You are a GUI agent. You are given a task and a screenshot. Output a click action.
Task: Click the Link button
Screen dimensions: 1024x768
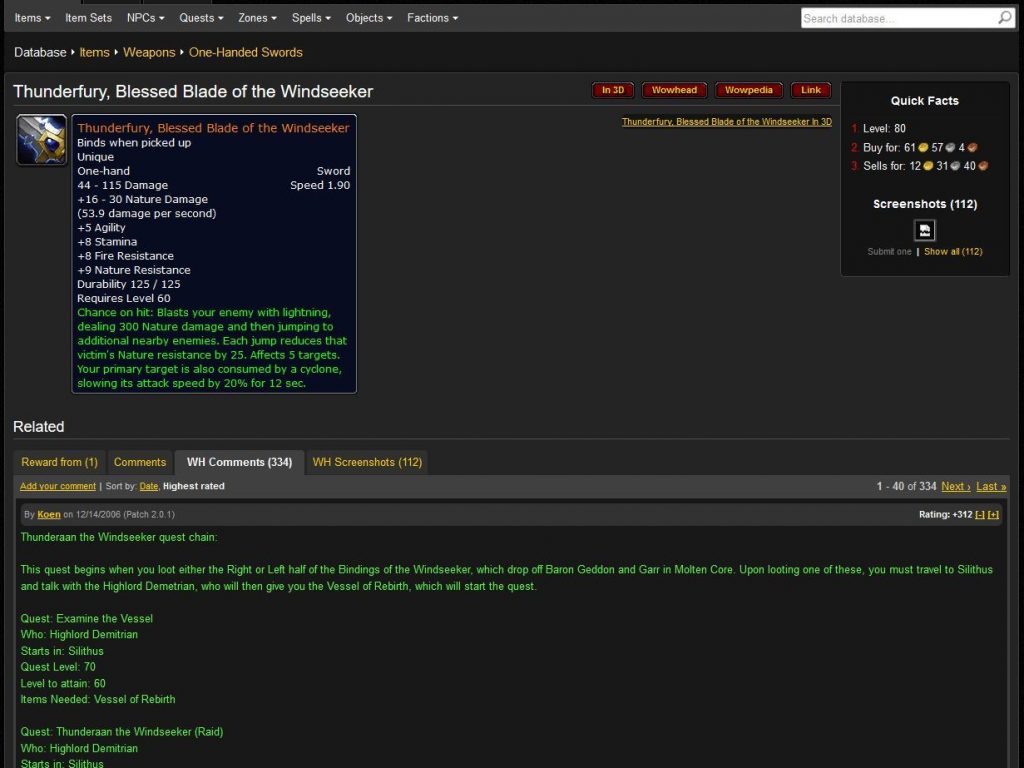[x=810, y=90]
